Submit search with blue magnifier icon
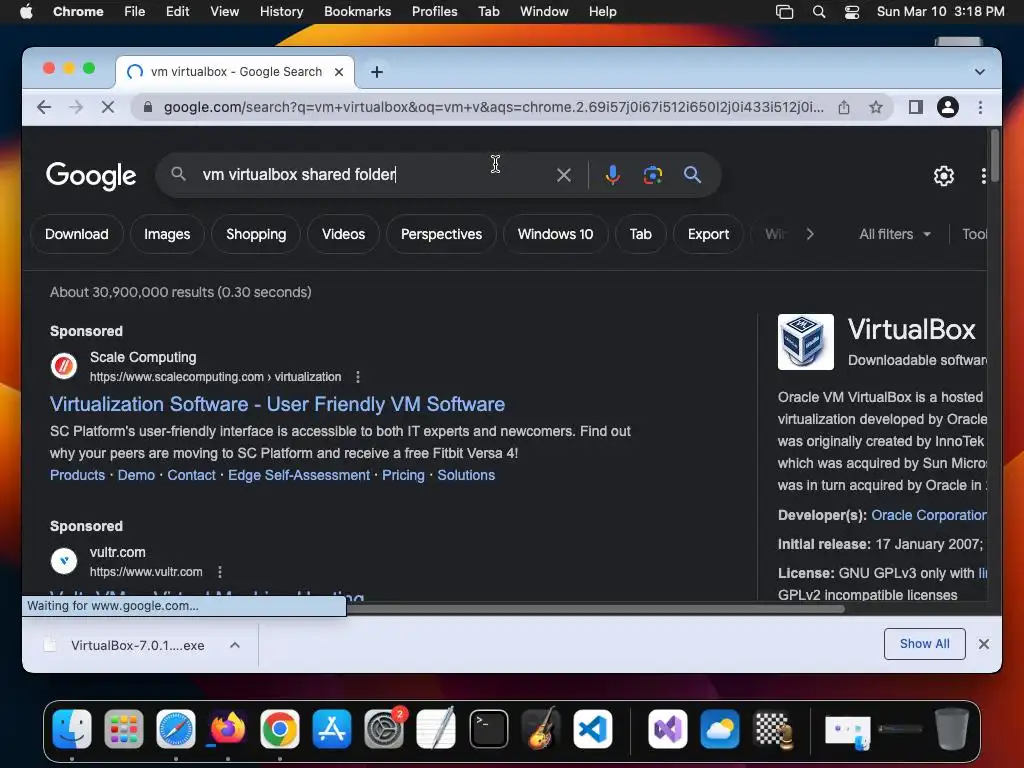1024x768 pixels. (692, 174)
